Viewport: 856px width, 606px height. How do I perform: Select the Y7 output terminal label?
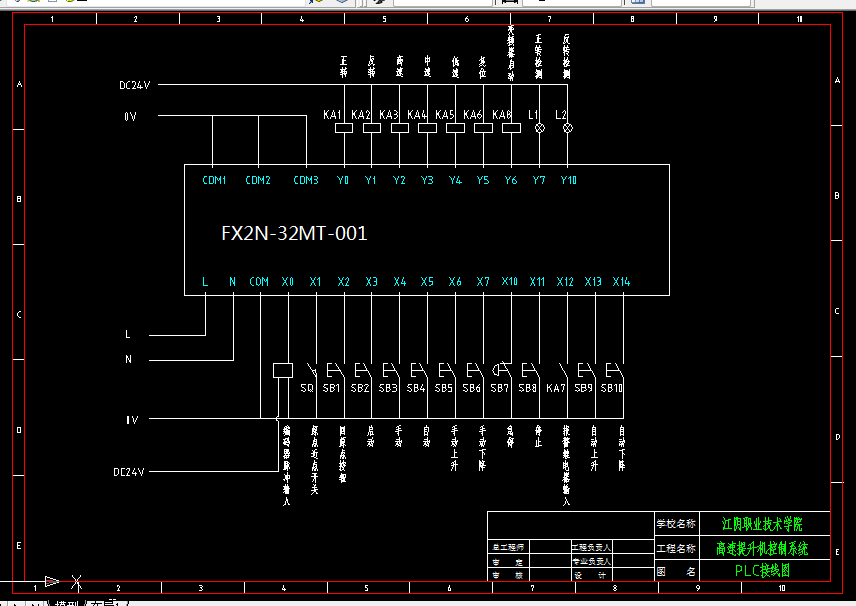539,180
